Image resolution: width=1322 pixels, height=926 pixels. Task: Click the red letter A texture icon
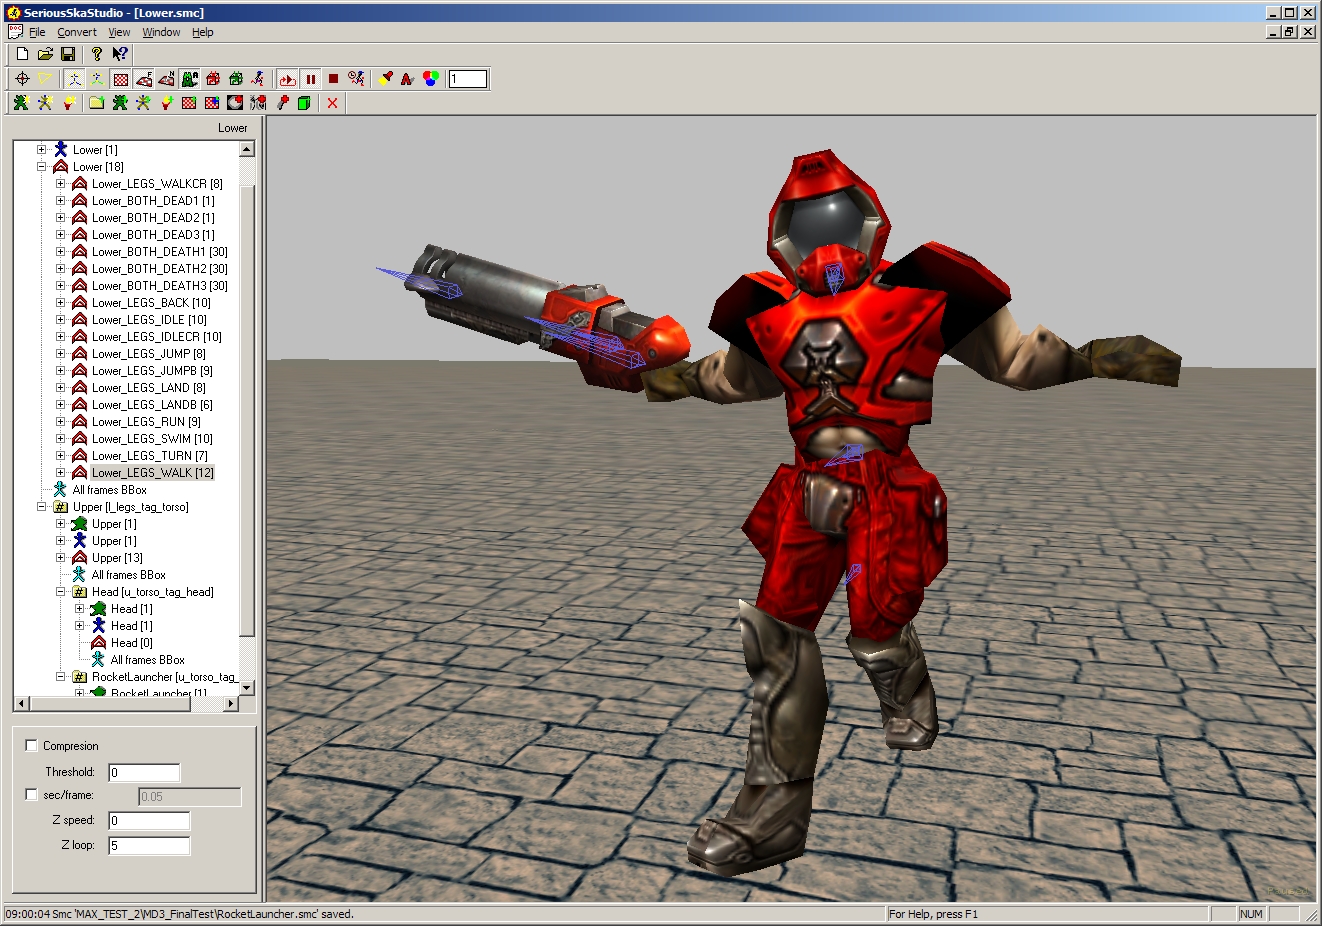408,79
